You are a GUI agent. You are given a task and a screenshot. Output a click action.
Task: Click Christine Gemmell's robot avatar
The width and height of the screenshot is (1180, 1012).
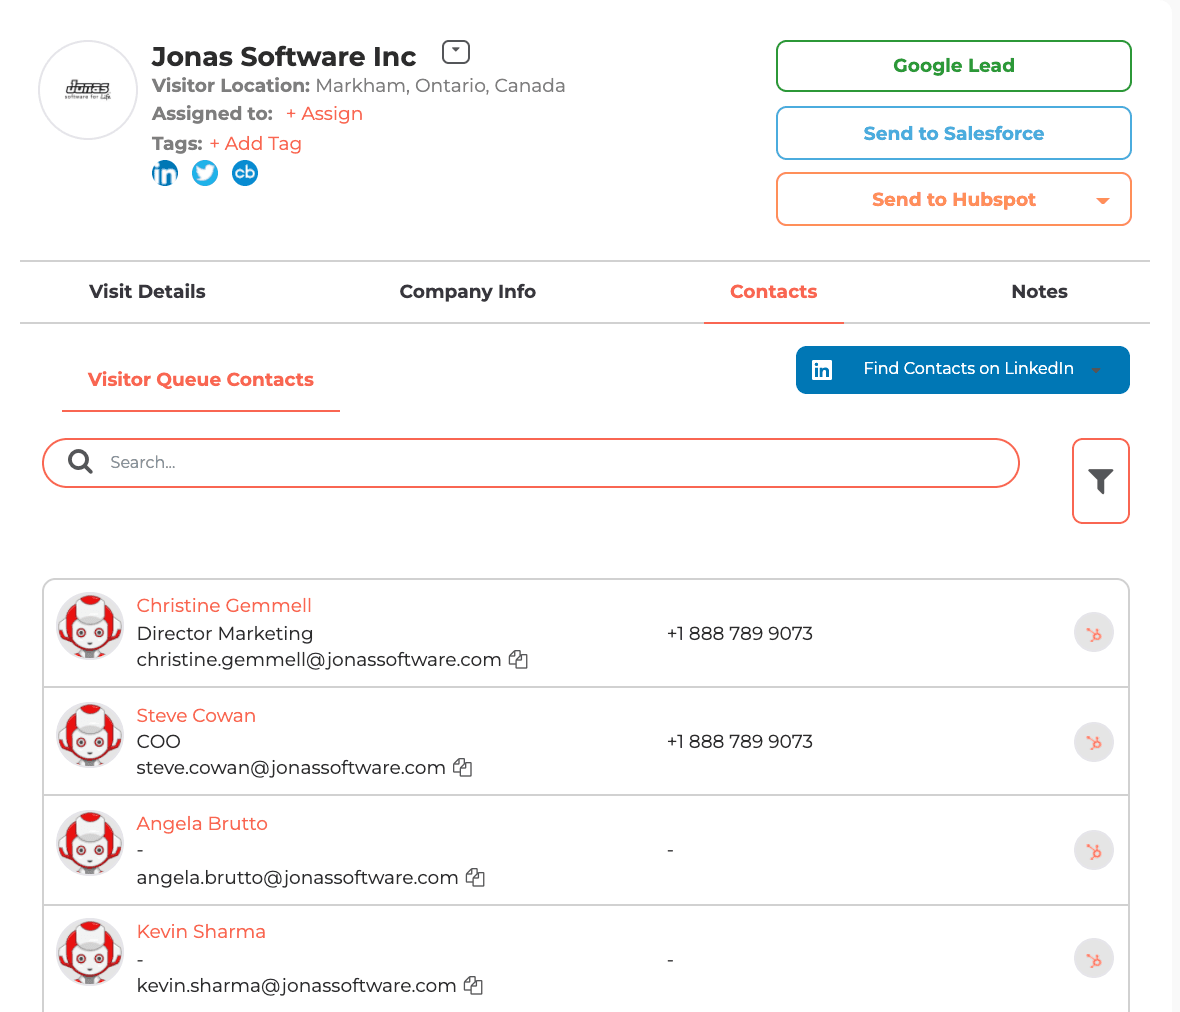(90, 626)
